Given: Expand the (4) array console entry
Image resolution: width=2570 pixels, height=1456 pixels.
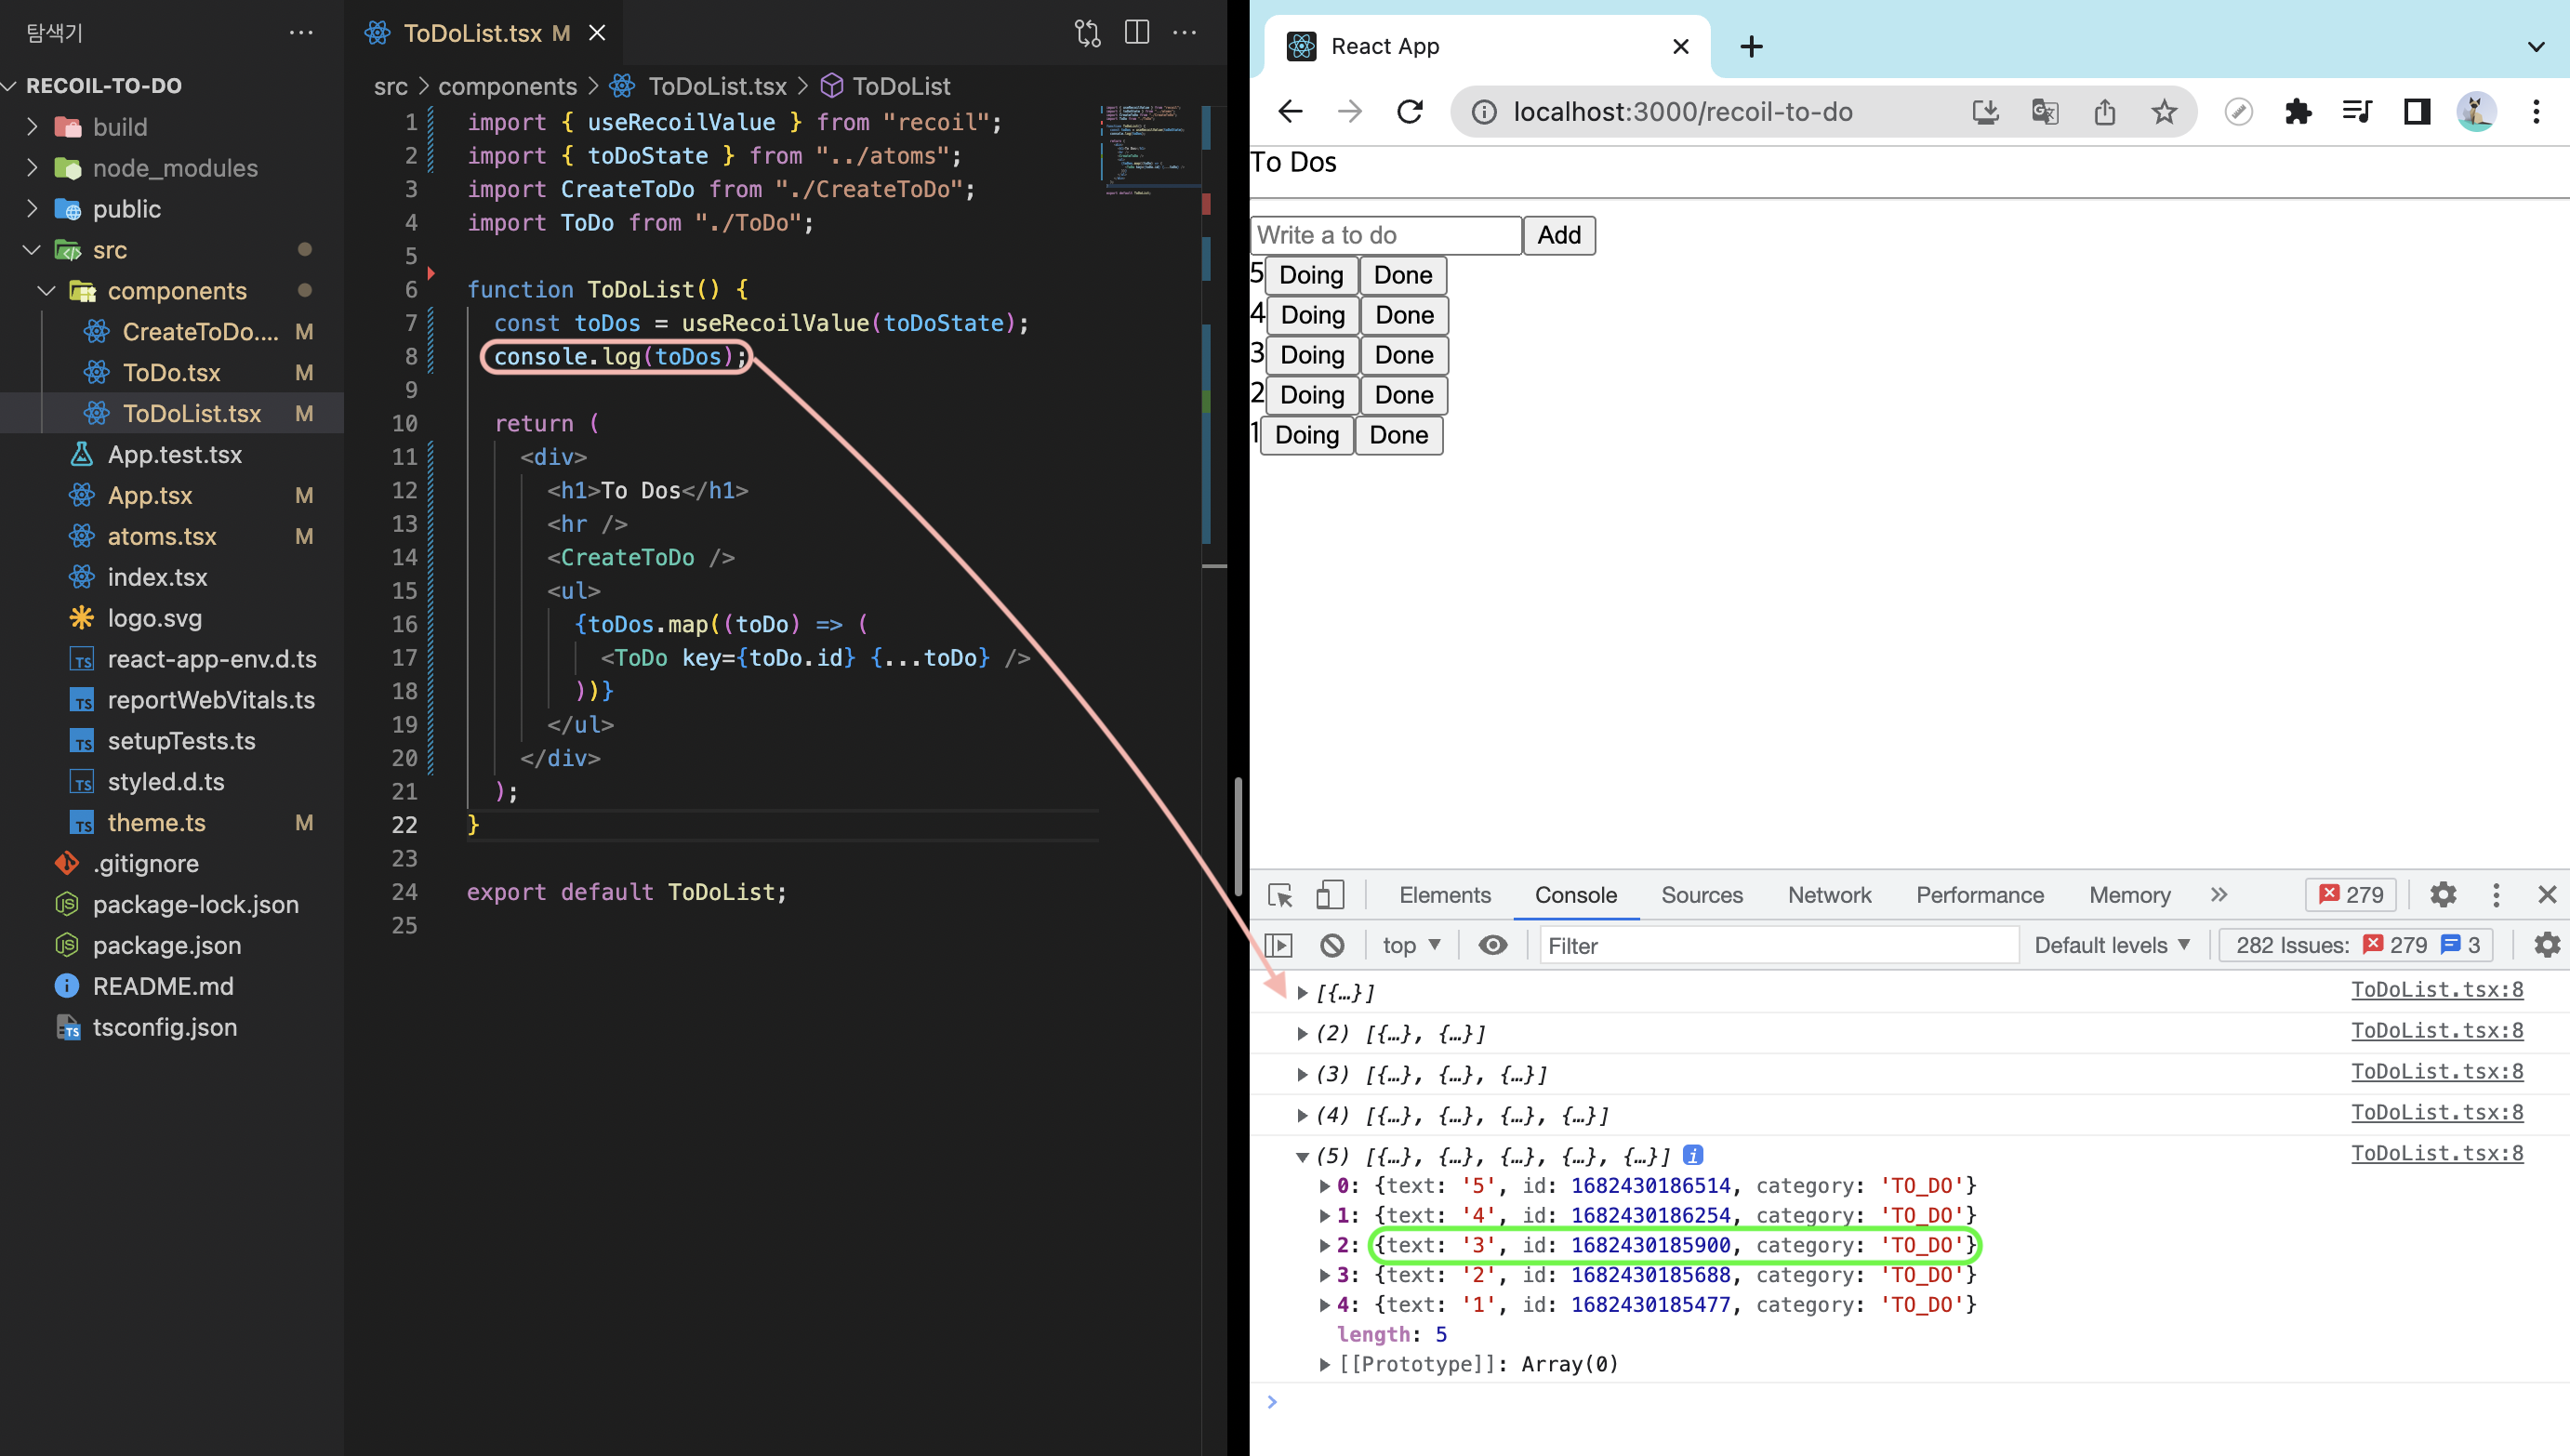Looking at the screenshot, I should click(x=1302, y=1115).
